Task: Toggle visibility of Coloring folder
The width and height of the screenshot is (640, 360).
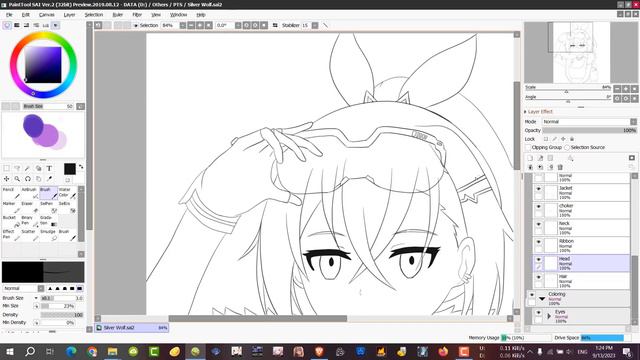Action: (531, 294)
